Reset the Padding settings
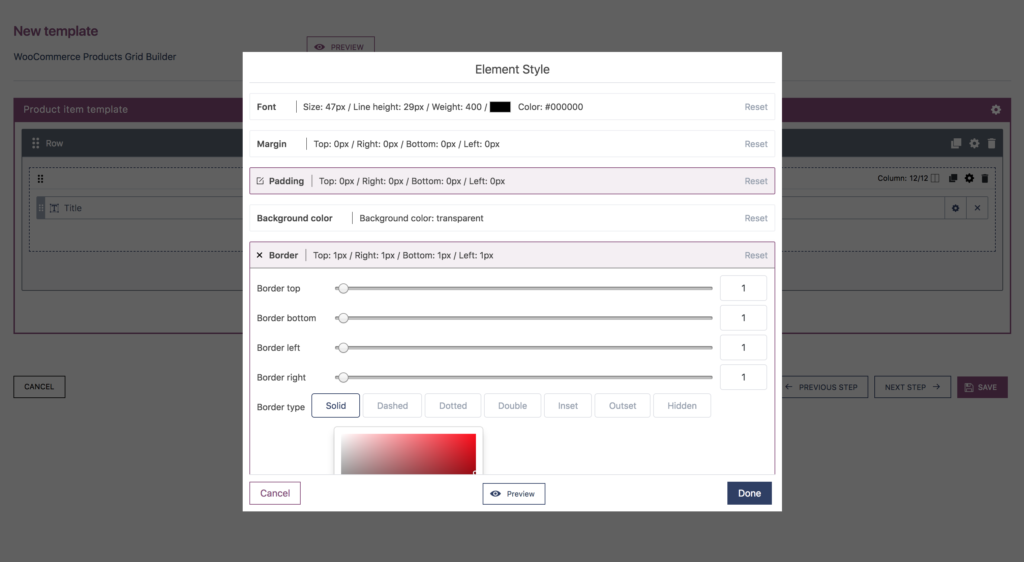This screenshot has width=1024, height=562. tap(756, 181)
